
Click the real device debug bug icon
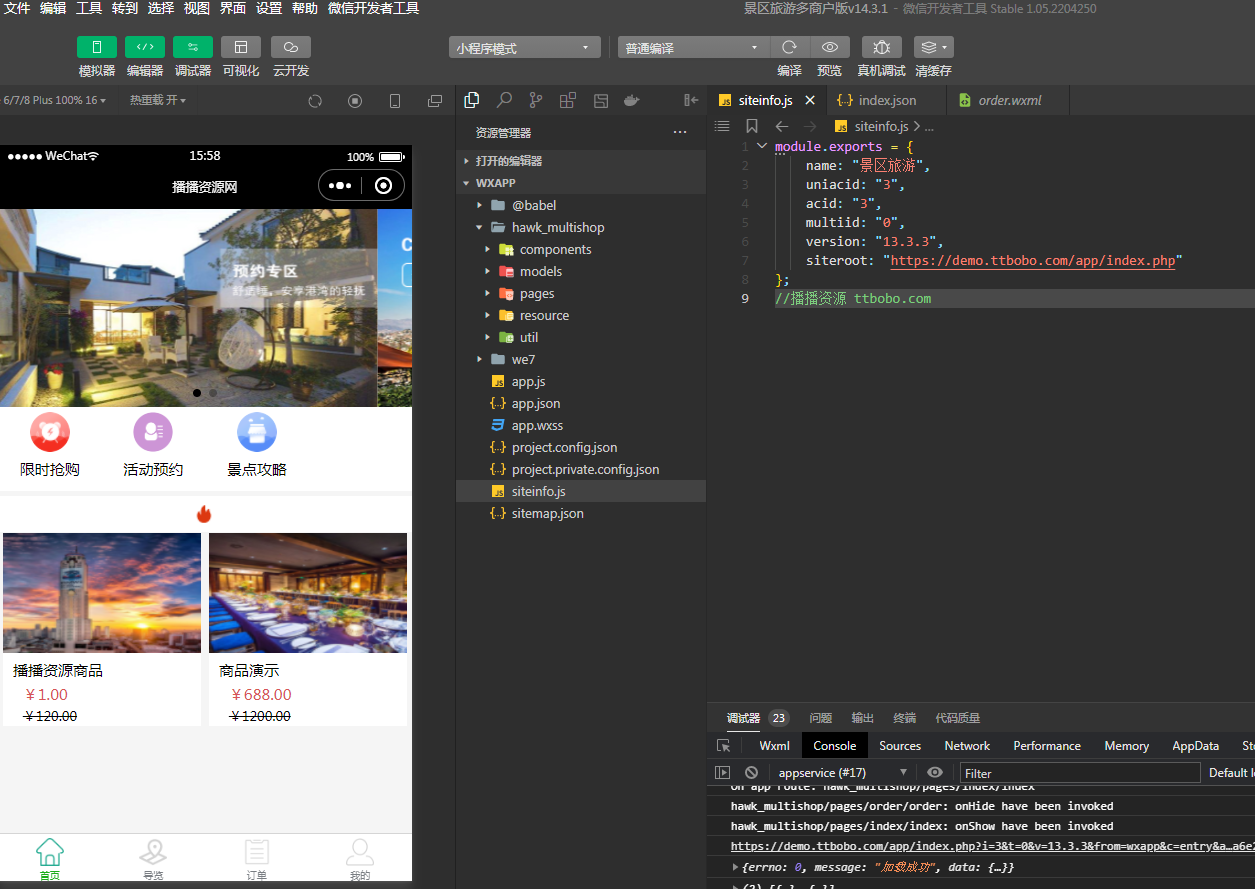881,47
